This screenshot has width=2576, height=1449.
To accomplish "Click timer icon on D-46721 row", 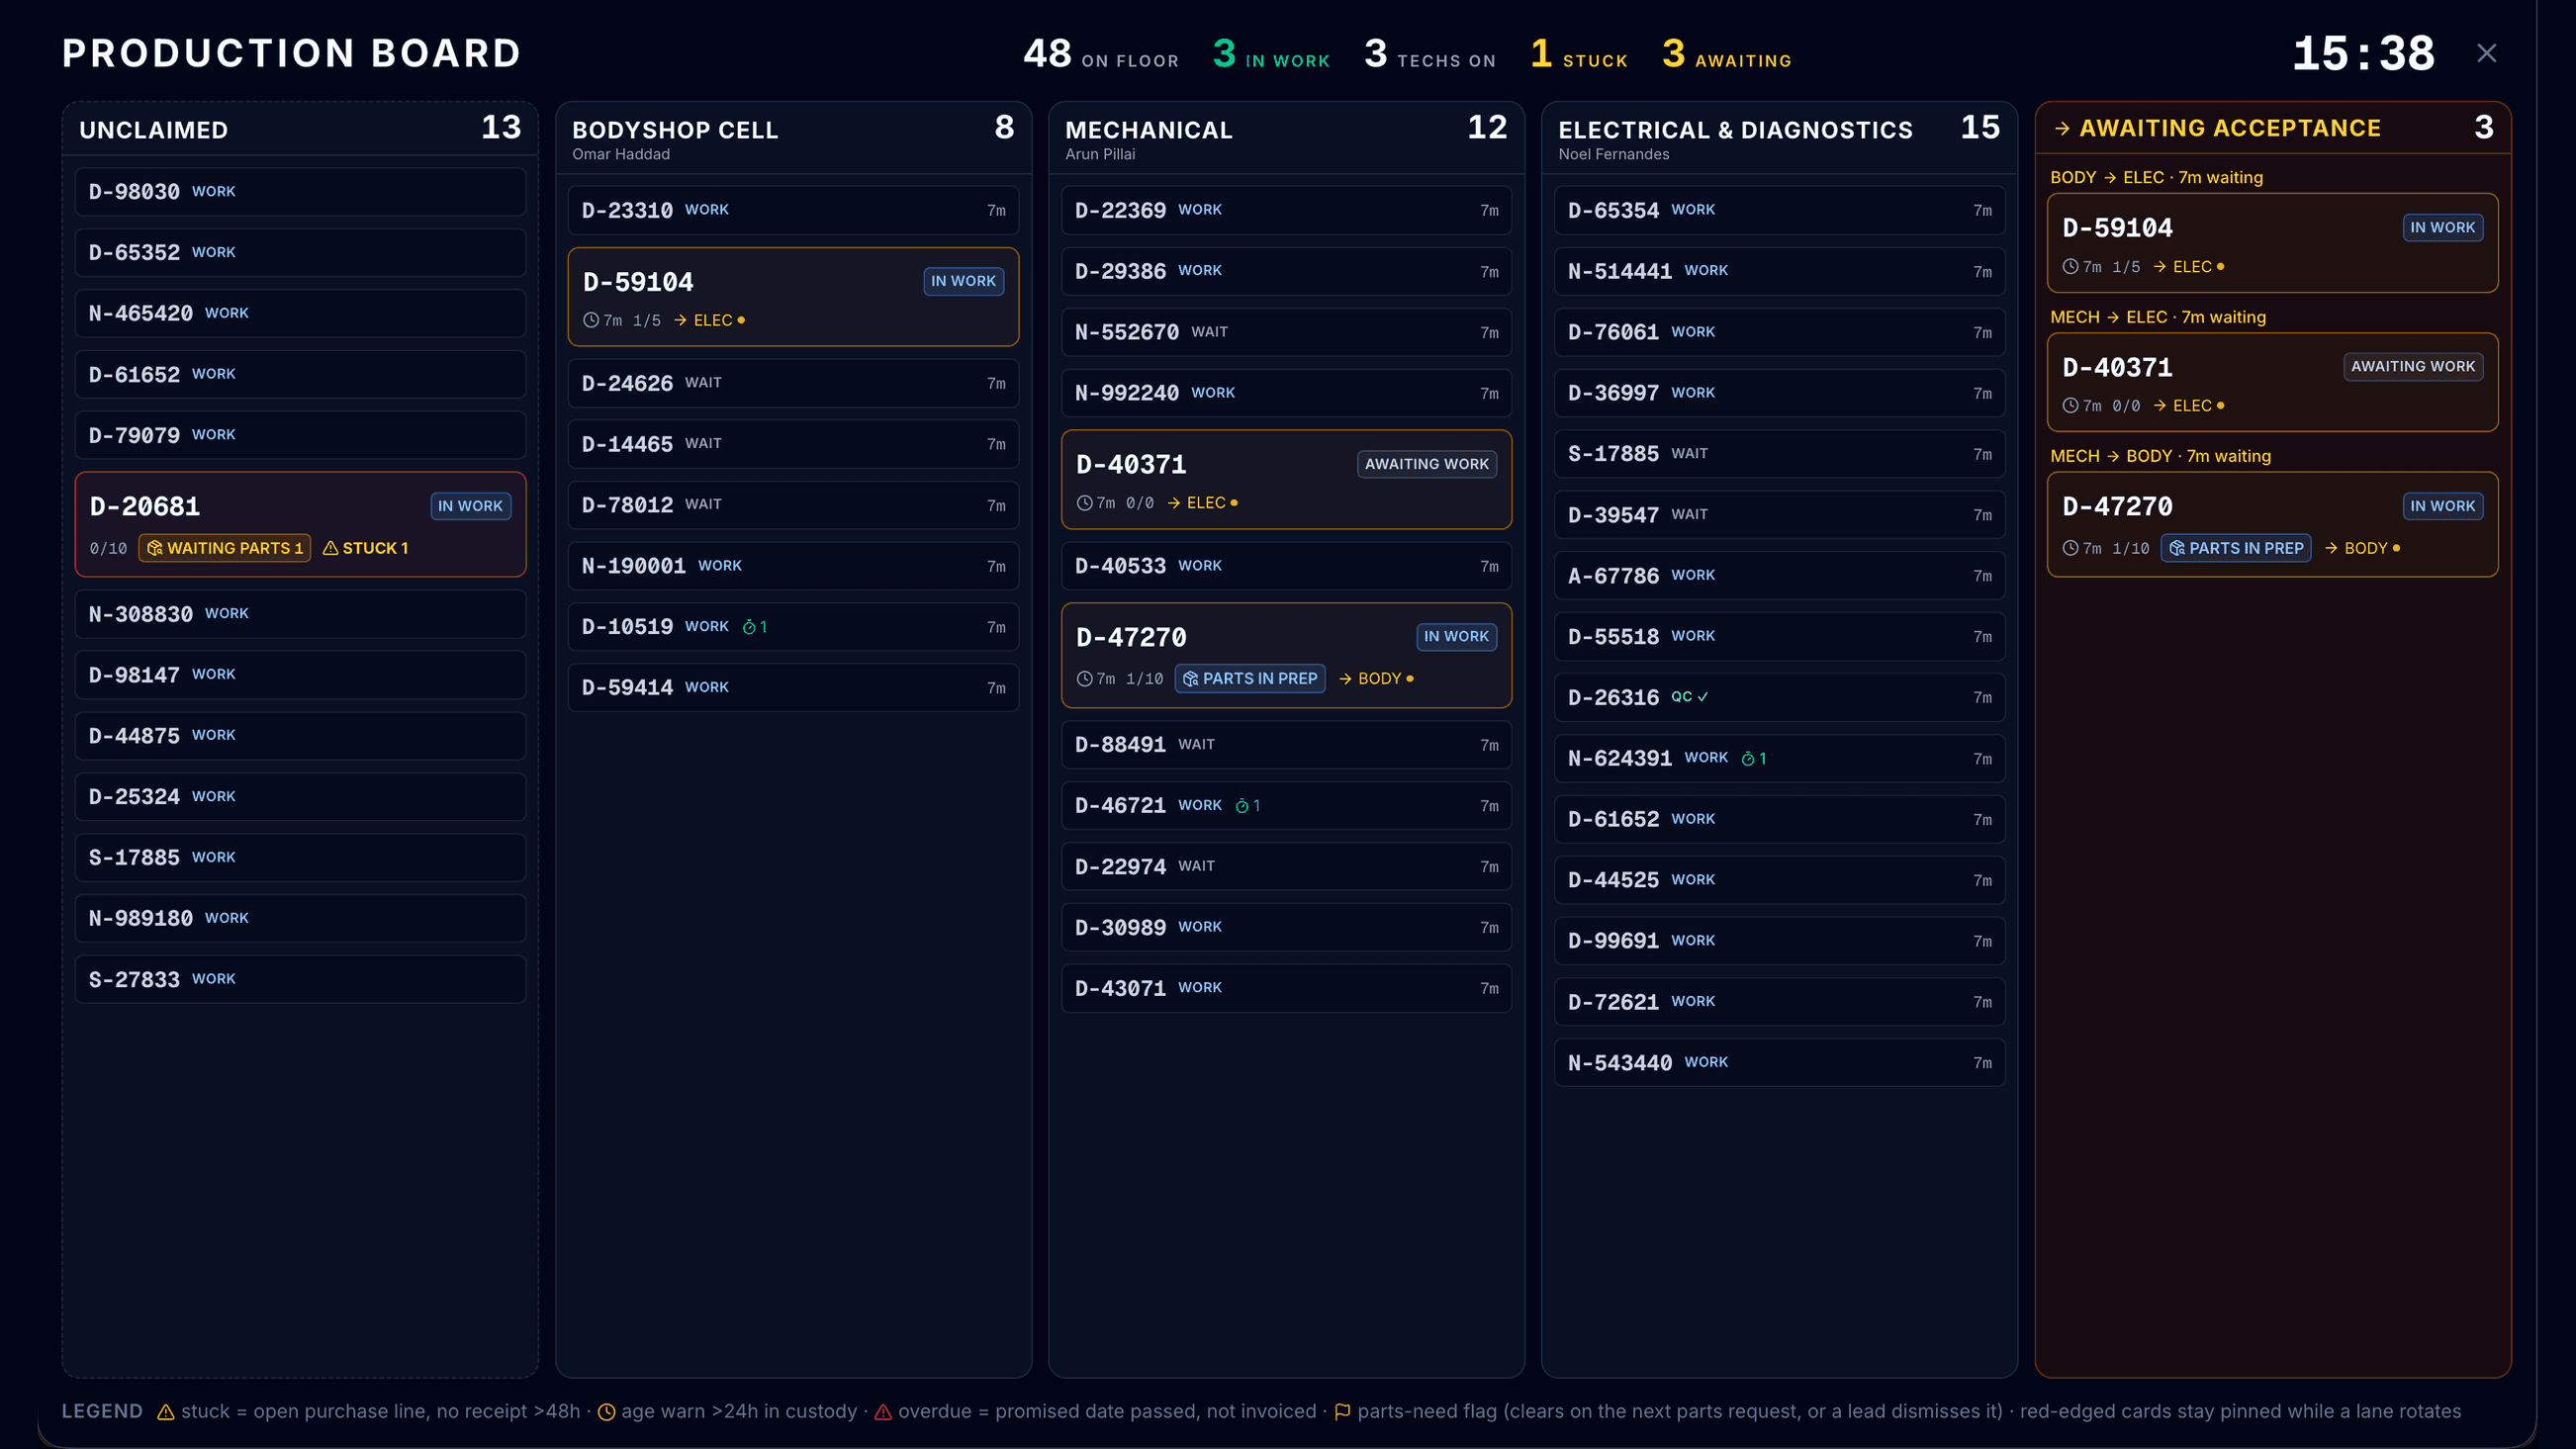I will point(1242,806).
